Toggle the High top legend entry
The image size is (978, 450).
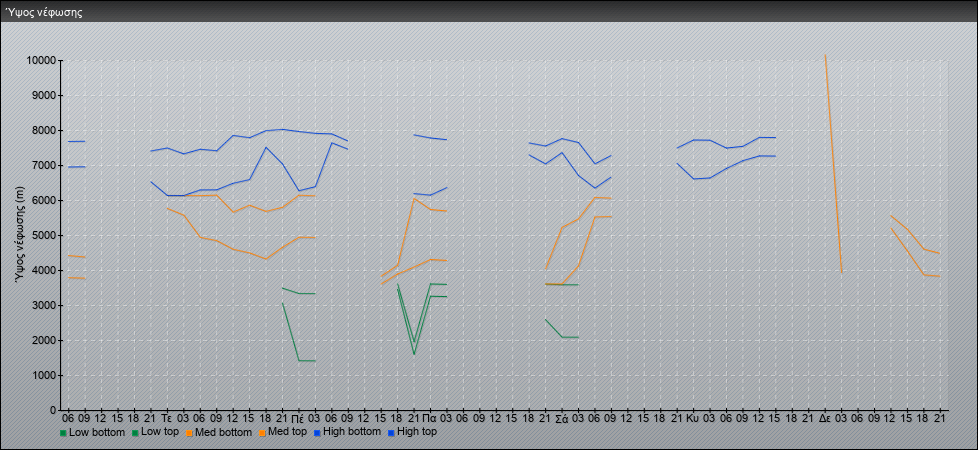pyautogui.click(x=411, y=432)
